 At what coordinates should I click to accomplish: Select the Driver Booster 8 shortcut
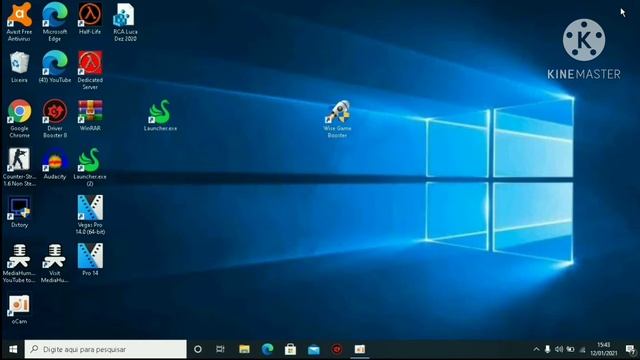coord(55,118)
